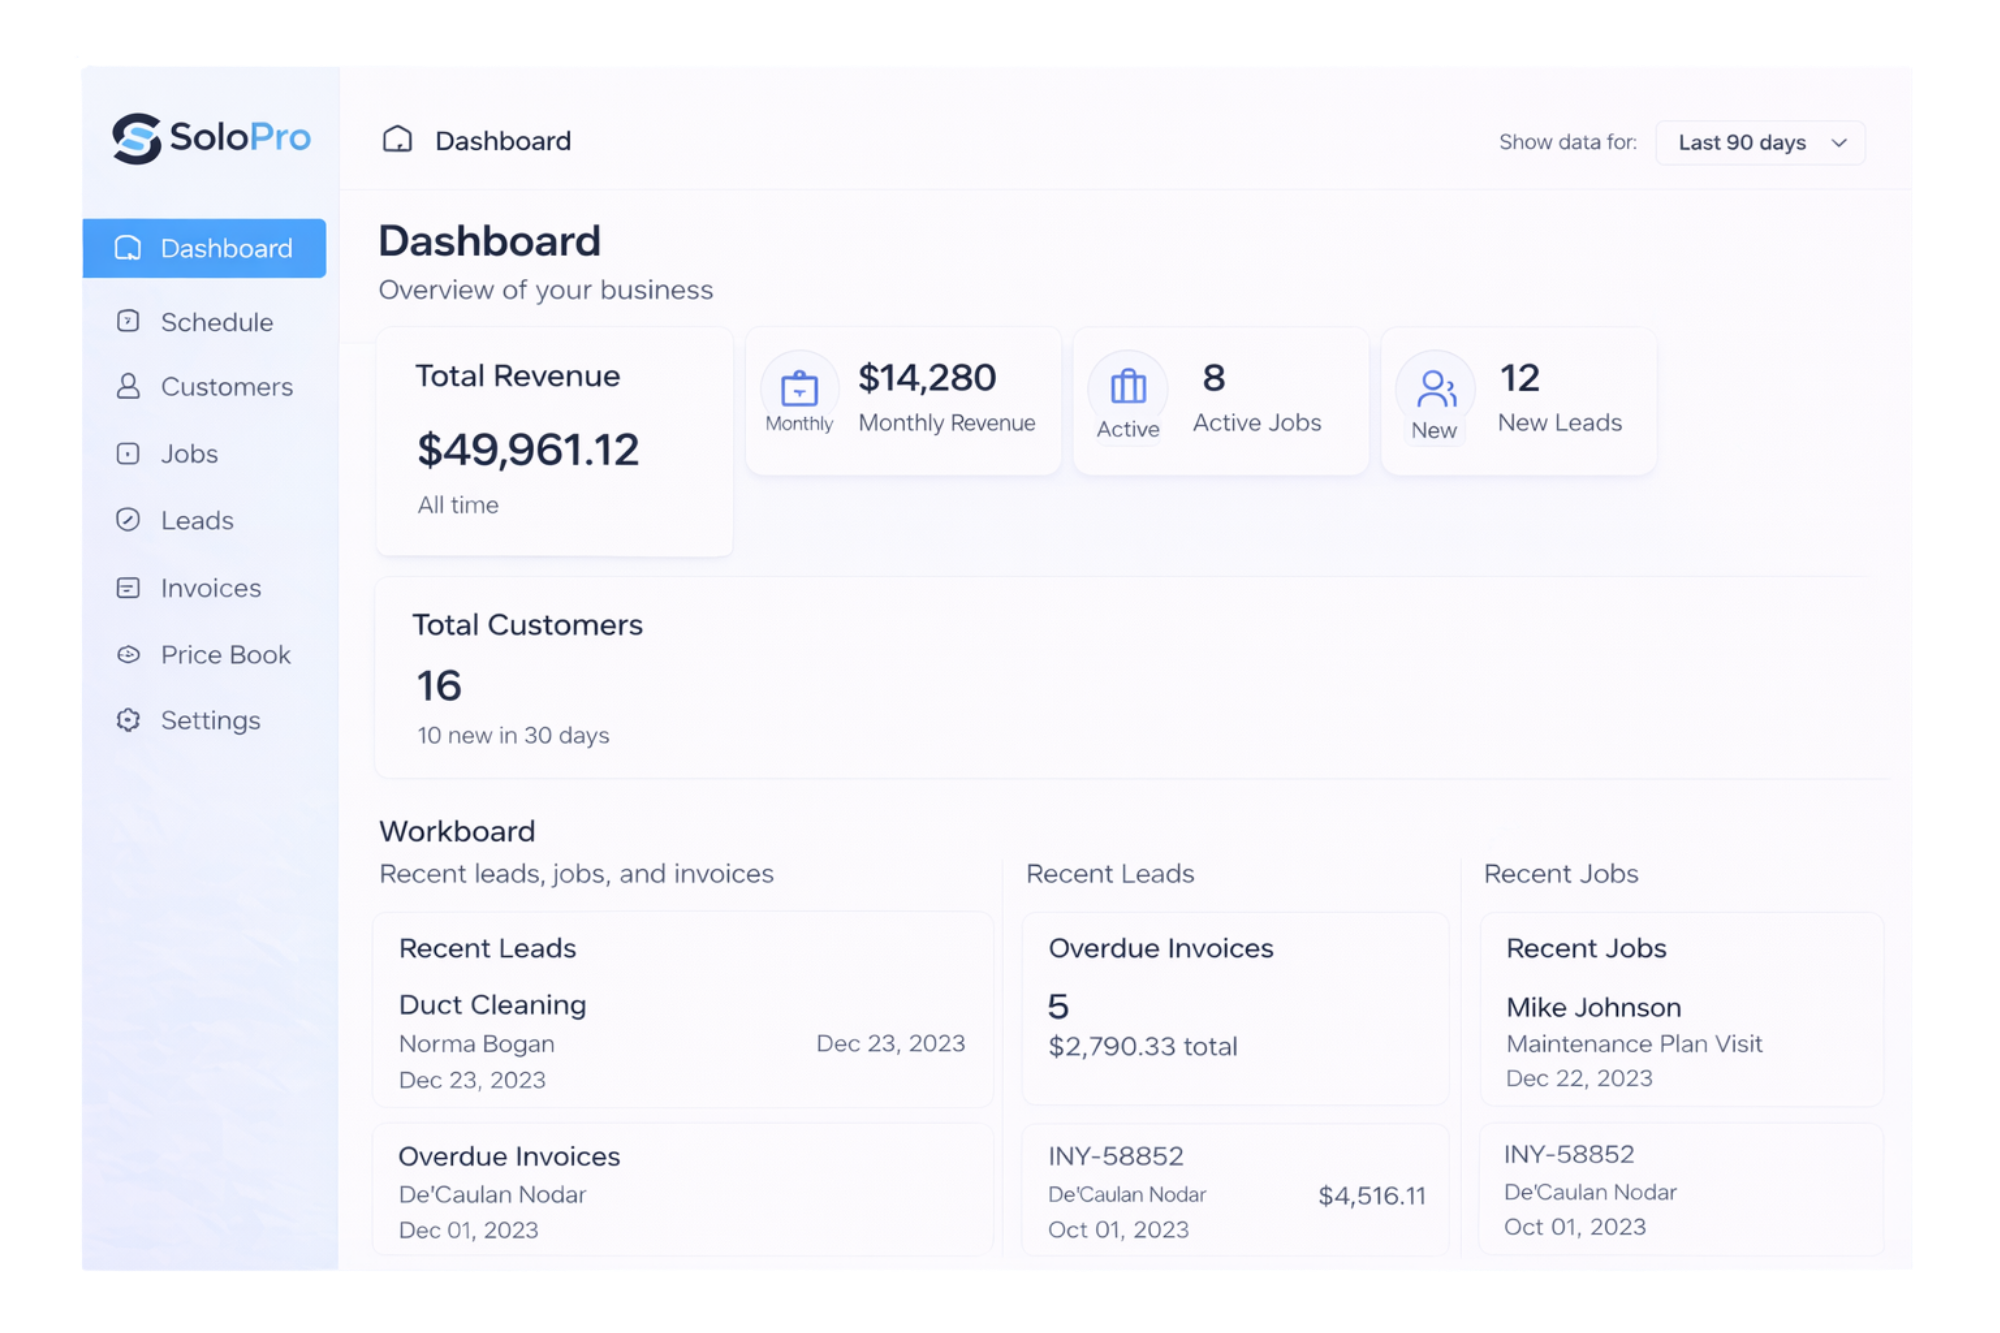Click the Price Book tag icon
Image resolution: width=2000 pixels, height=1333 pixels.
tap(128, 654)
